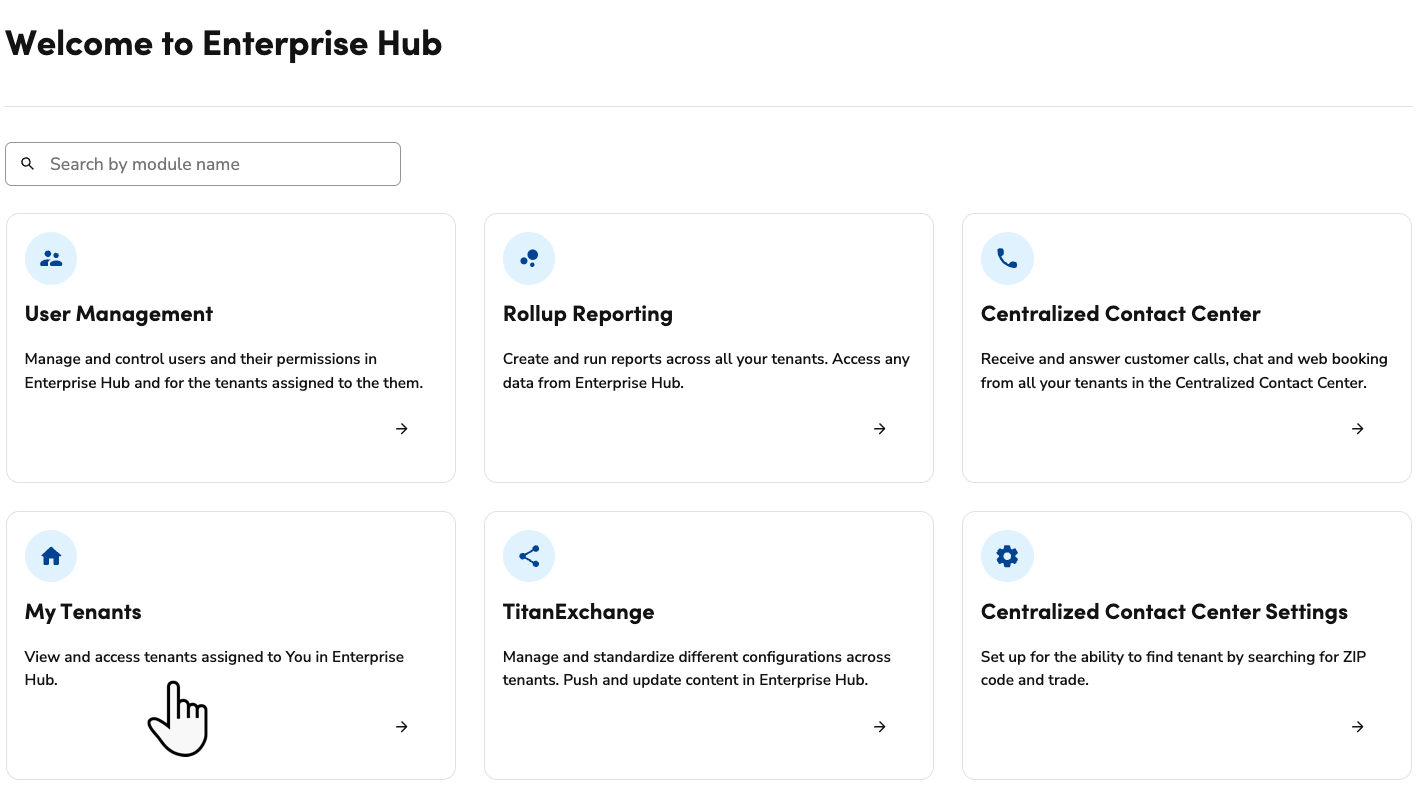Open TitanExchange via its arrow
The image size is (1423, 792).
coord(879,726)
